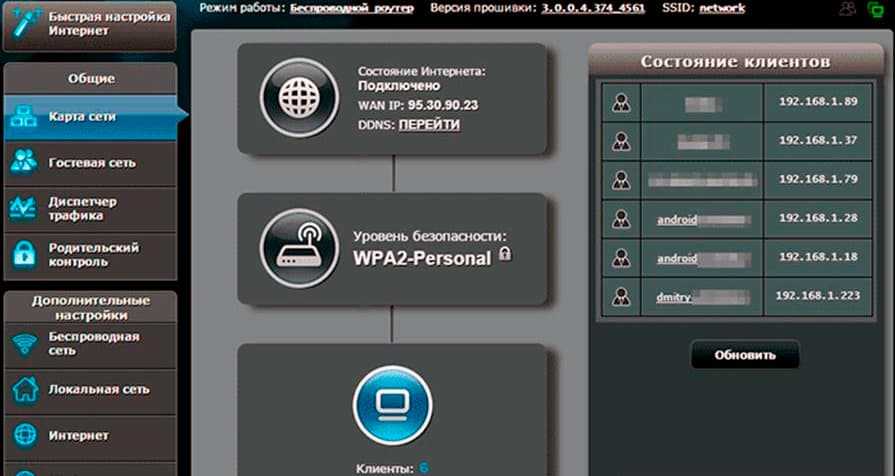Open the Карта сети menu item
Image resolution: width=895 pixels, height=476 pixels.
pos(90,116)
